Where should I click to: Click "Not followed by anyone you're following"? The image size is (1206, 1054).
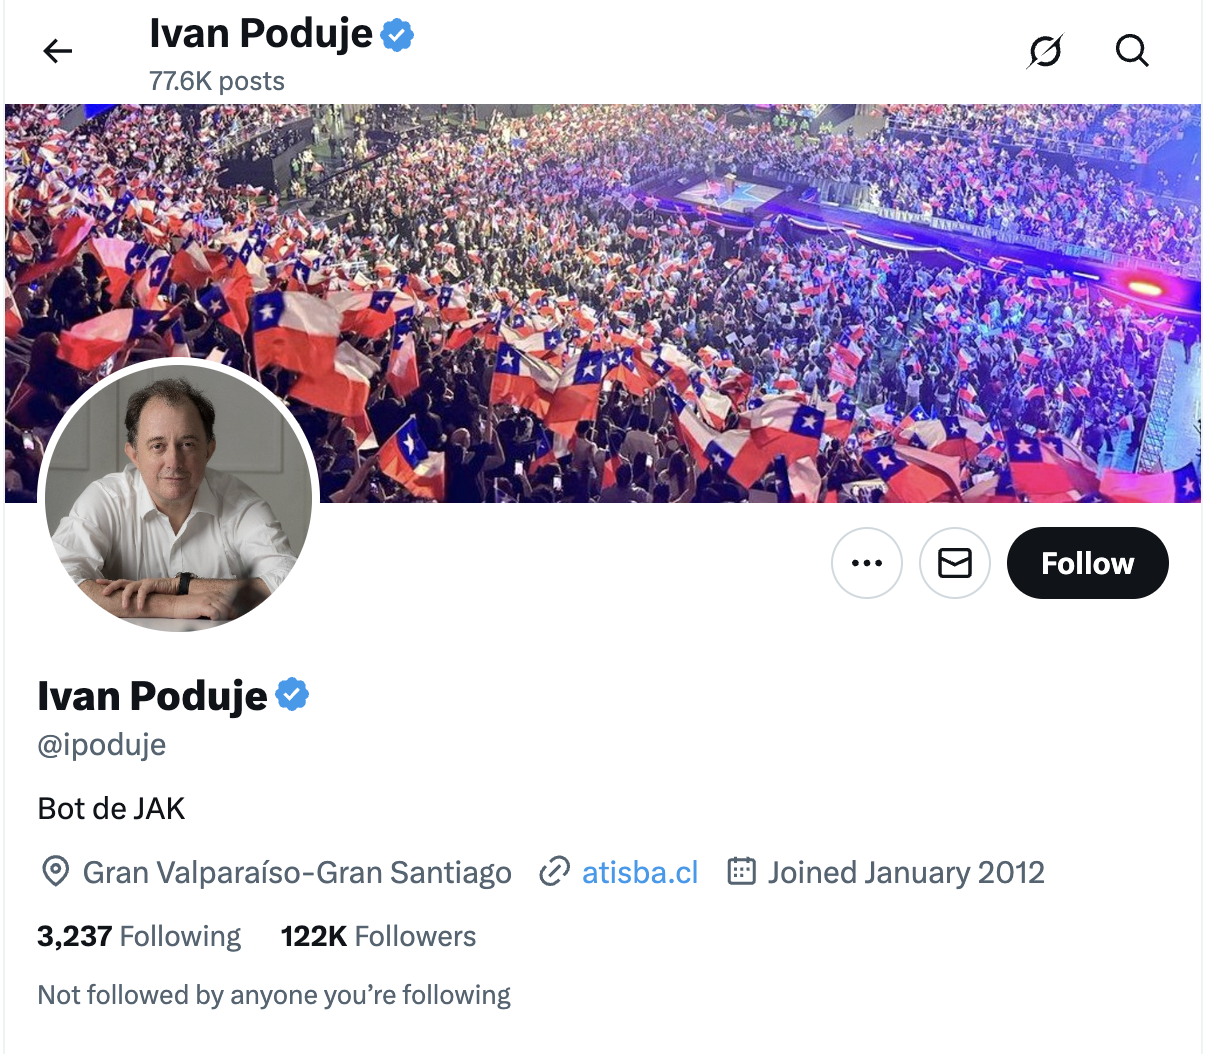(x=274, y=995)
